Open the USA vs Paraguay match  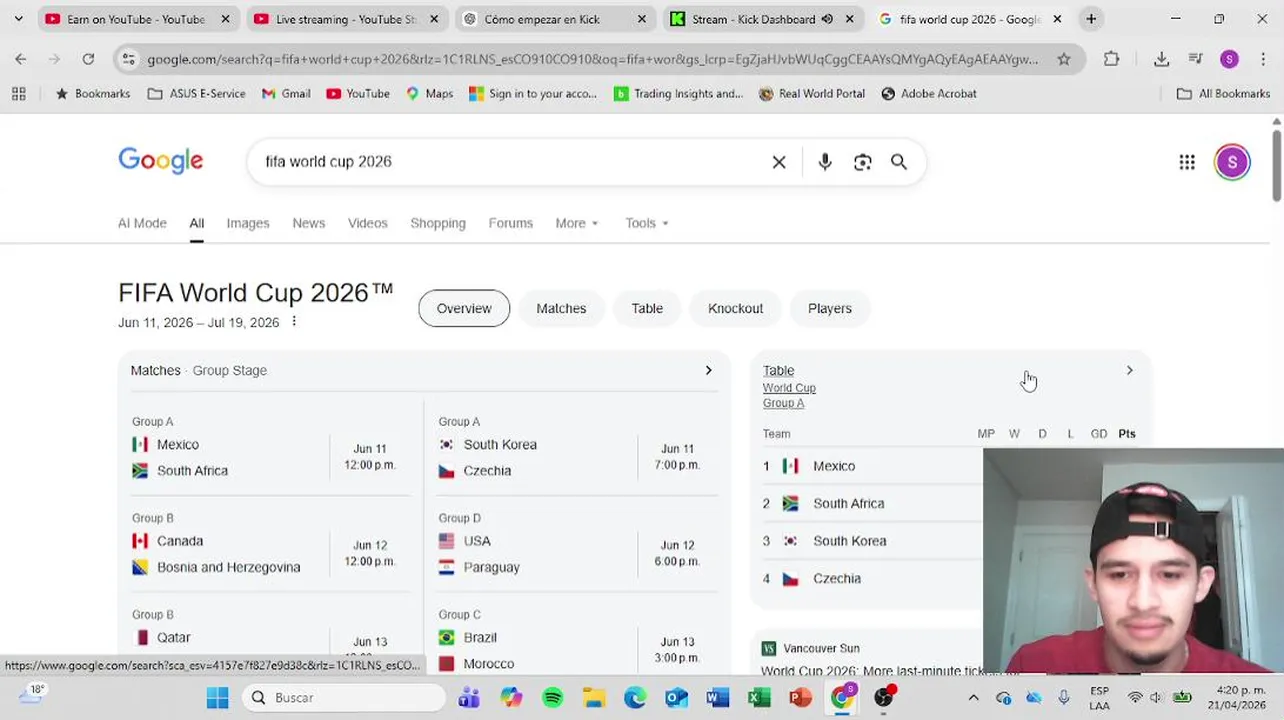(x=577, y=554)
